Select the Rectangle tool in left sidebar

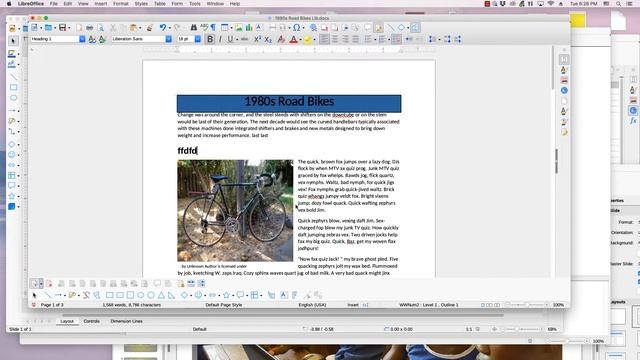[13, 87]
